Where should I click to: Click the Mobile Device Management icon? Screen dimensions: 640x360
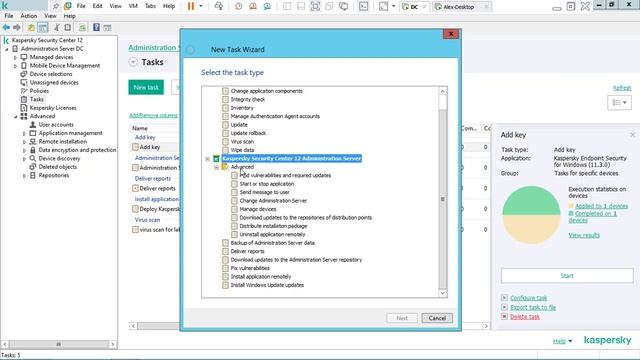click(x=24, y=65)
